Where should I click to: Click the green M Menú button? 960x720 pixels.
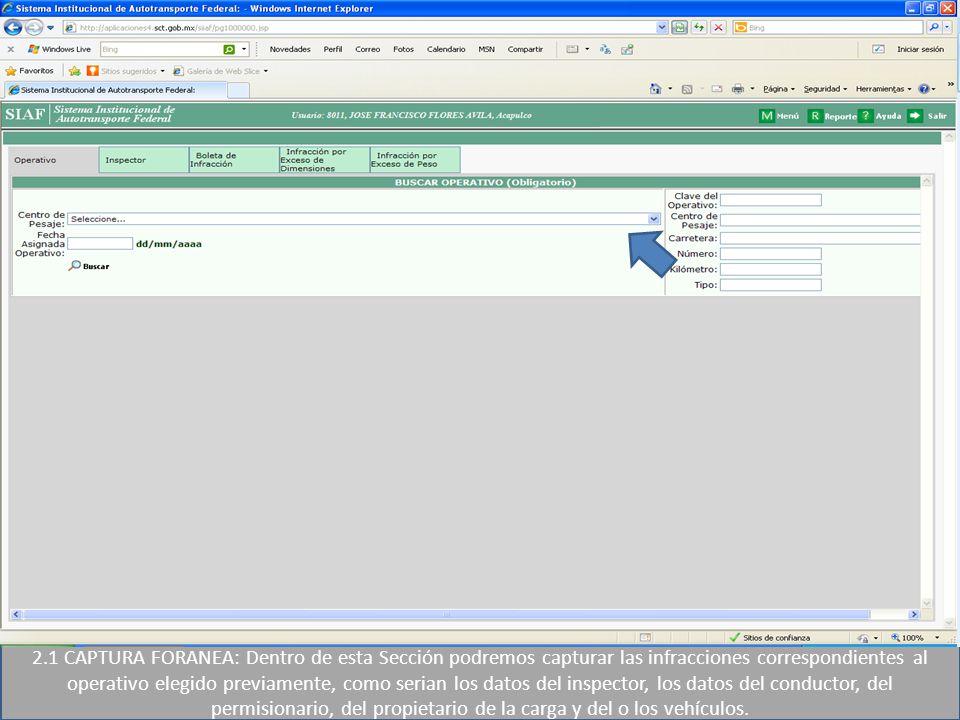coord(779,116)
